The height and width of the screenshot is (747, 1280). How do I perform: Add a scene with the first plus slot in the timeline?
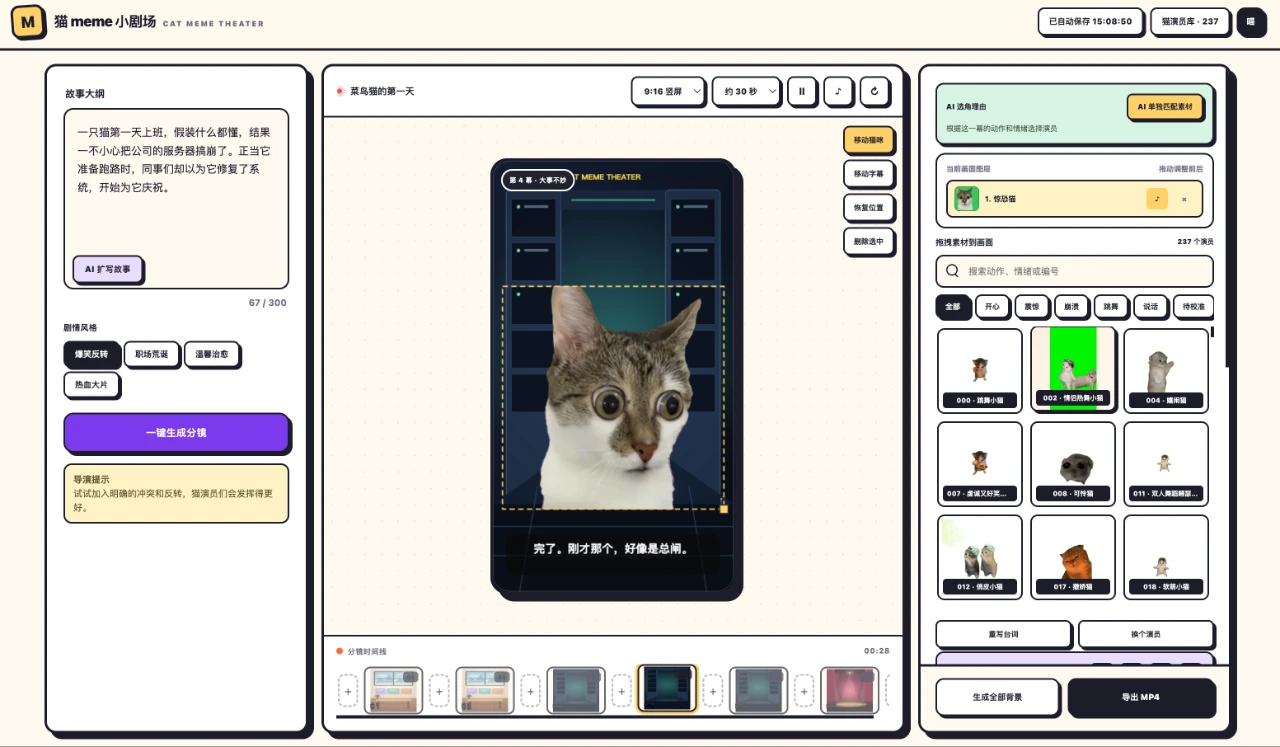[348, 690]
